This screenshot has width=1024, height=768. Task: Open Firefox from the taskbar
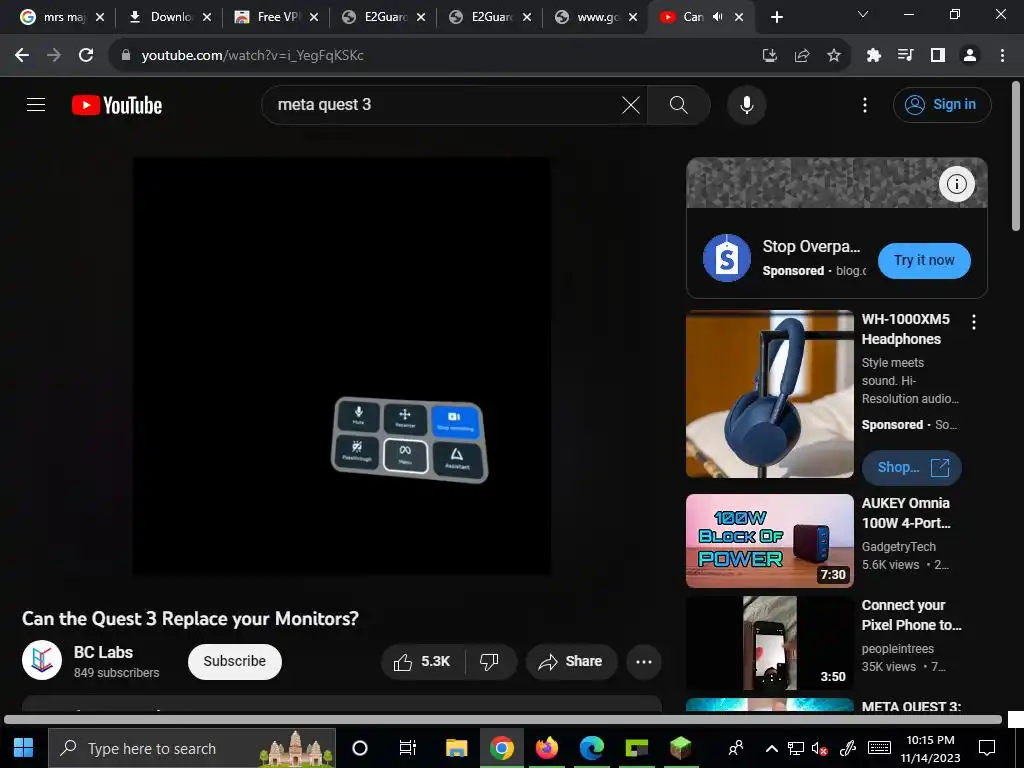547,748
